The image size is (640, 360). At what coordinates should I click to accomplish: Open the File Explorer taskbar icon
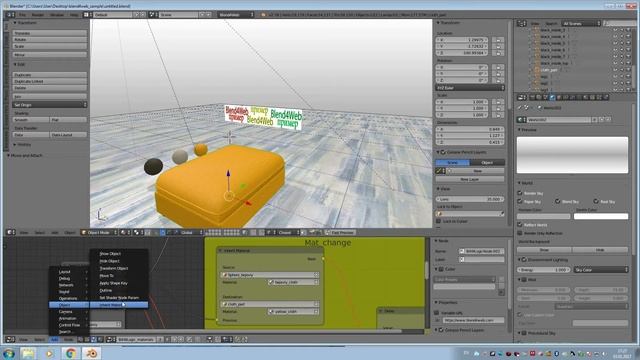click(28, 353)
